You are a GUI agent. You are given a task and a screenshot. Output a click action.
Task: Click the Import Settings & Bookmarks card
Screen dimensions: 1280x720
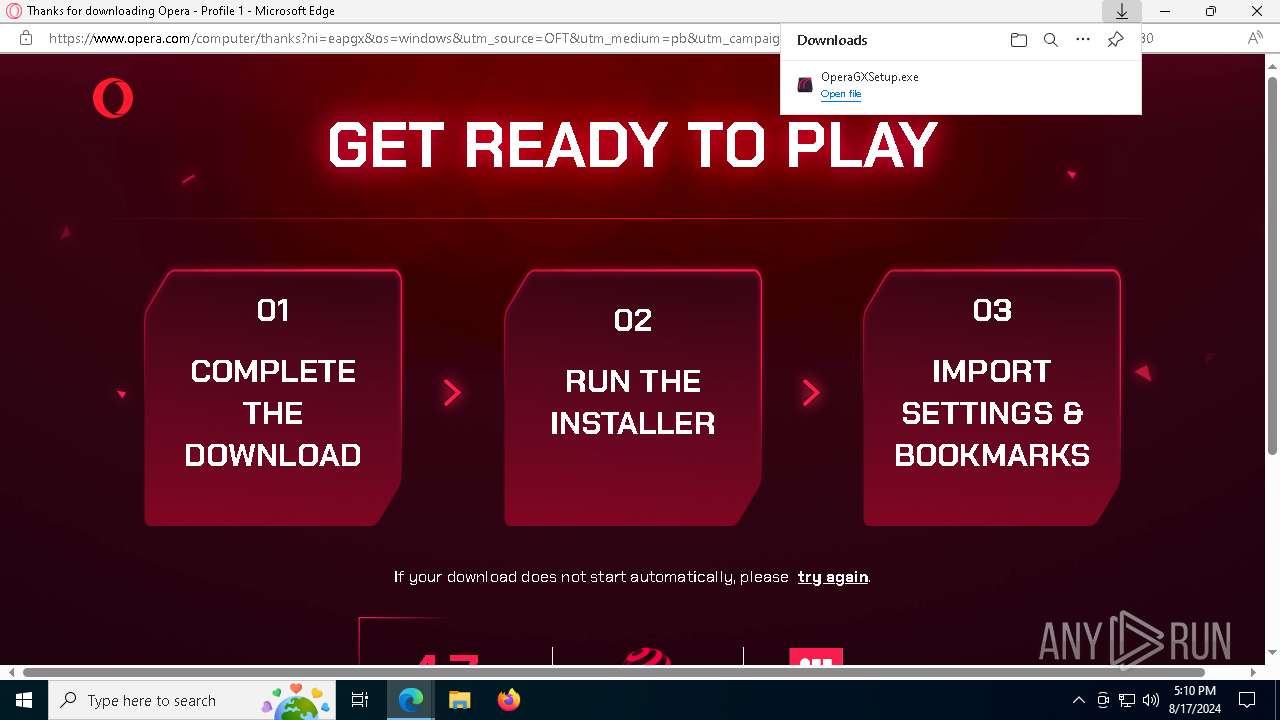coord(992,397)
